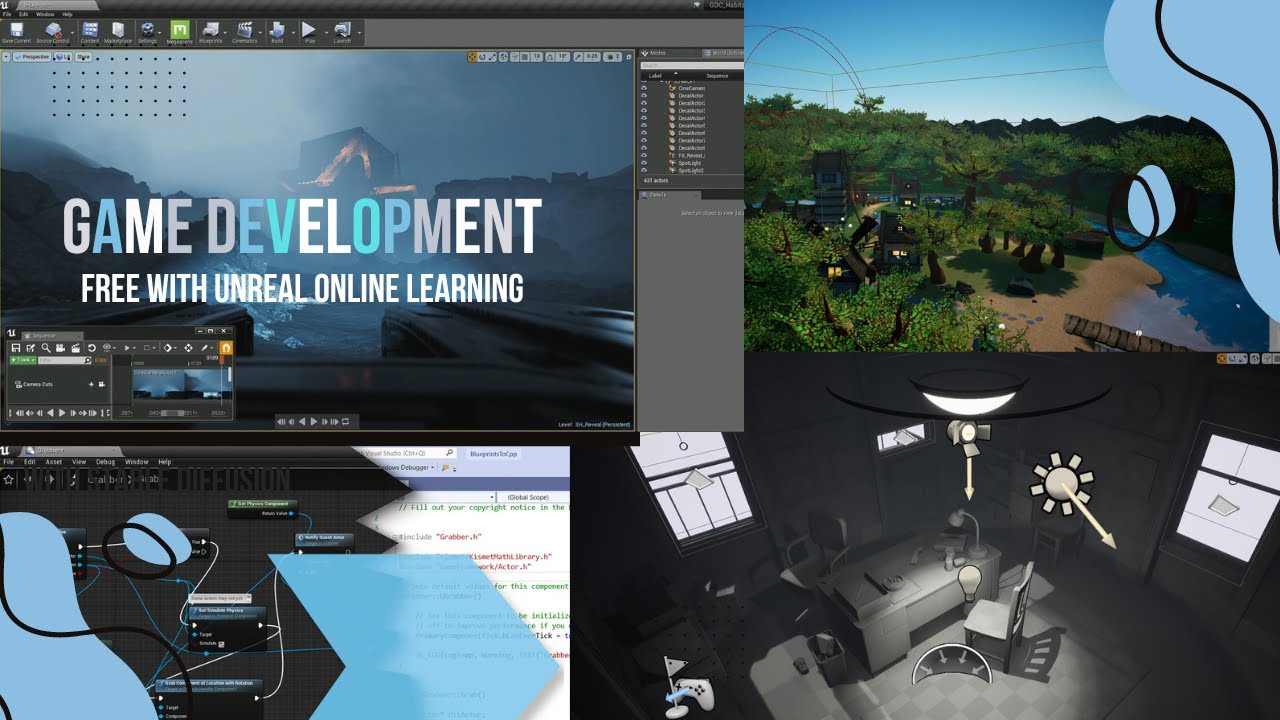
Task: Open the scale snap value 0.25 dropdown
Action: pos(592,57)
